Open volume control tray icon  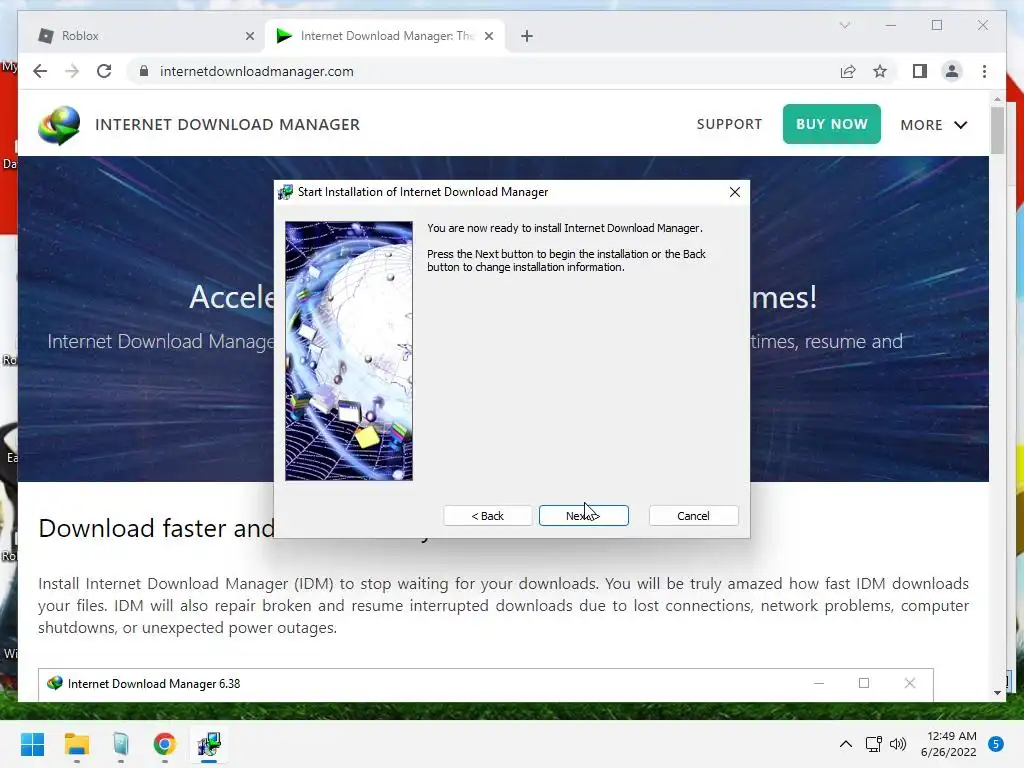pos(898,744)
